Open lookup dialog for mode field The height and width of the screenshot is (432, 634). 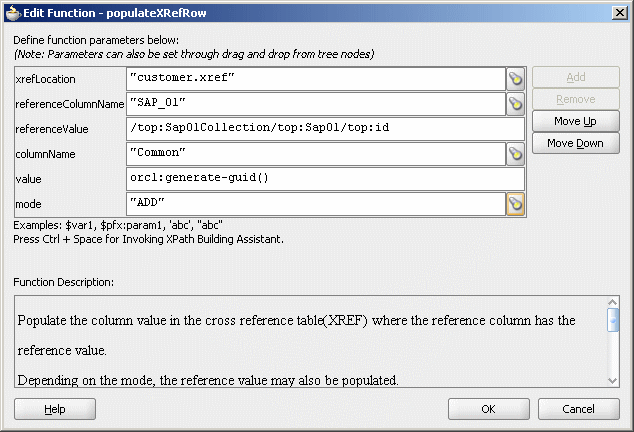point(516,204)
